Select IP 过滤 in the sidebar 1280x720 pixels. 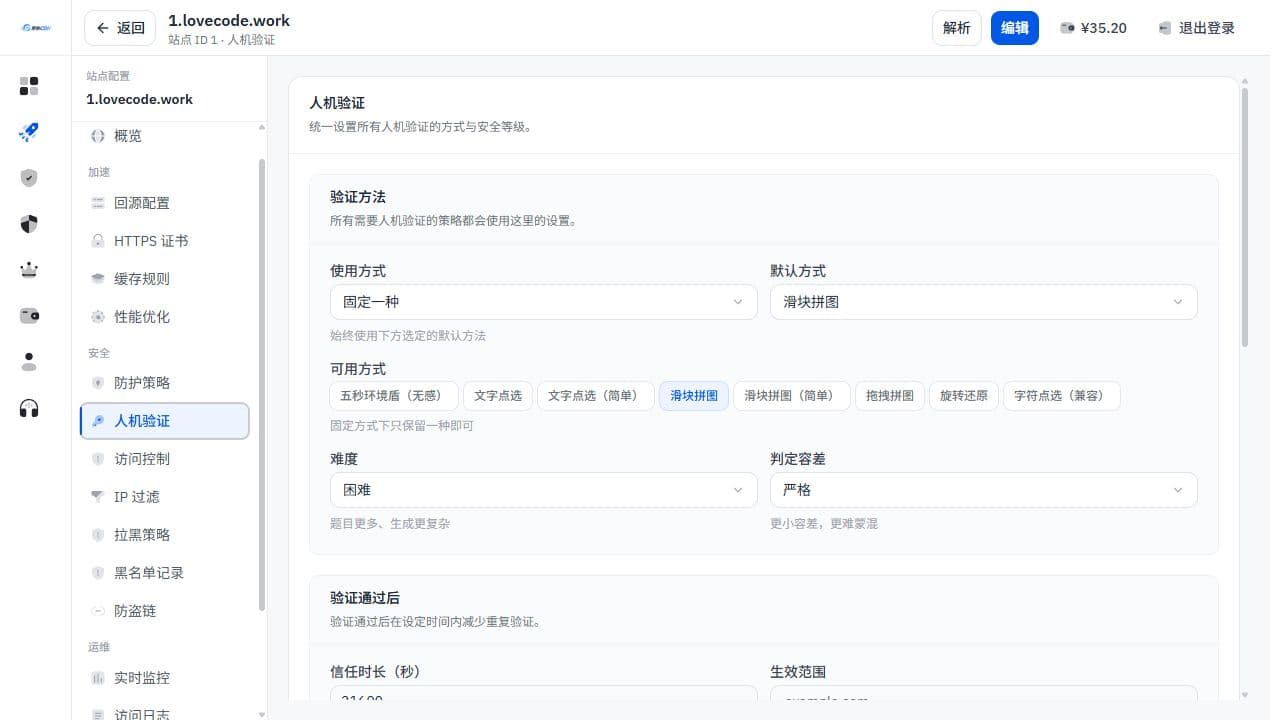(165, 497)
